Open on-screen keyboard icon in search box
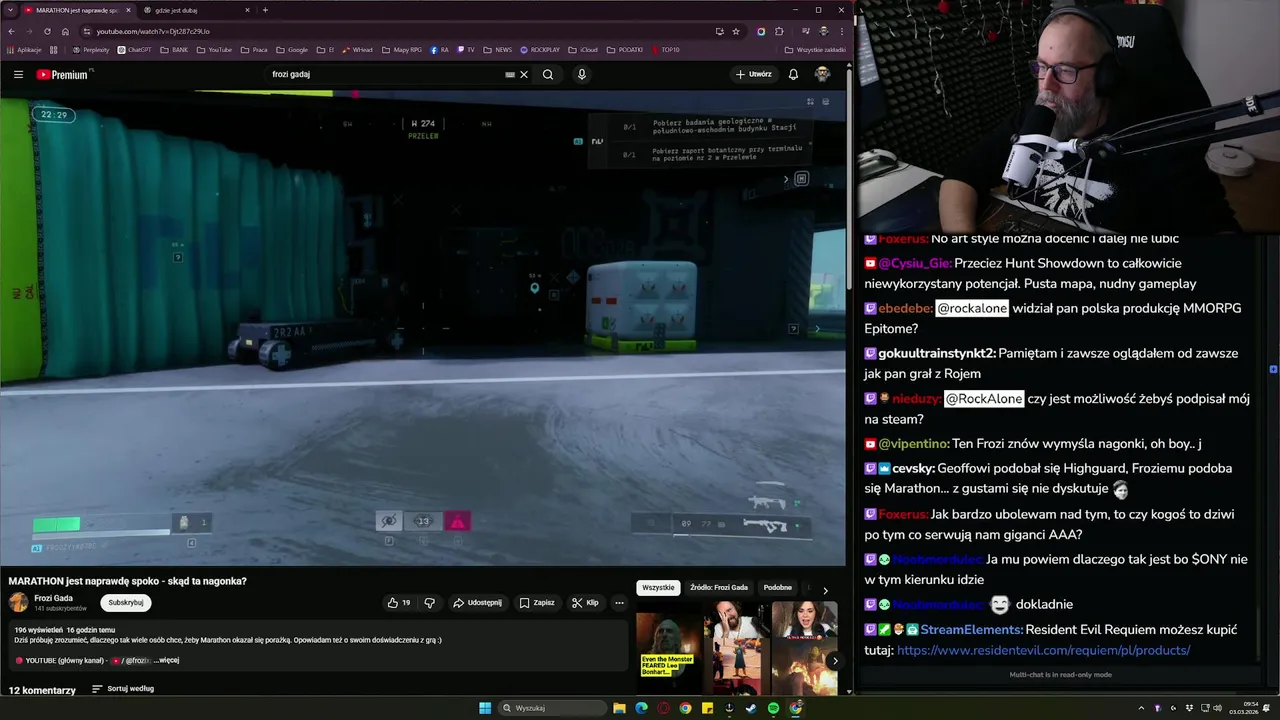This screenshot has height=720, width=1280. tap(510, 74)
